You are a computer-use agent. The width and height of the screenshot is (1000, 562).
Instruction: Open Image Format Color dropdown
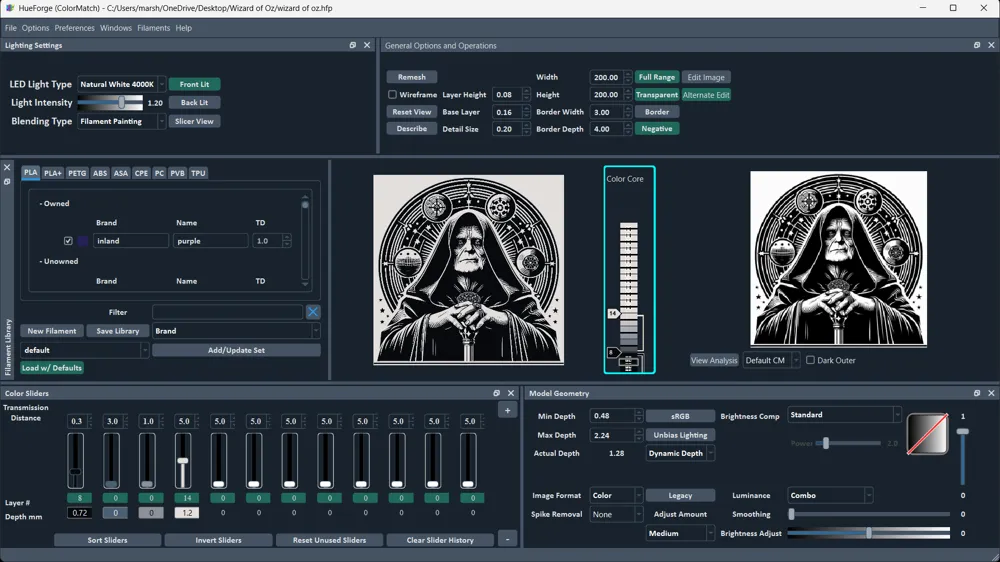(615, 496)
